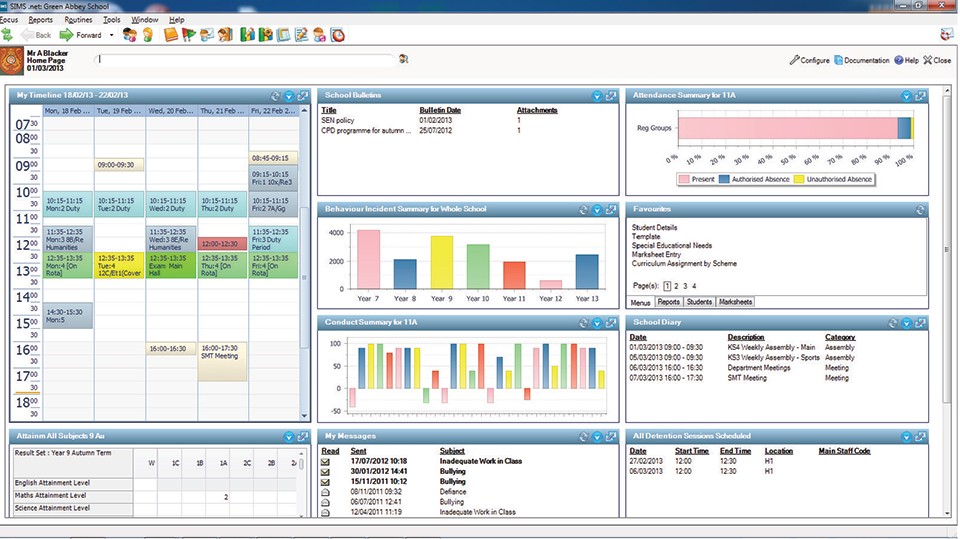Open the My Timeline panel options dropdown
Viewport: 960px width, 539px height.
(x=289, y=96)
